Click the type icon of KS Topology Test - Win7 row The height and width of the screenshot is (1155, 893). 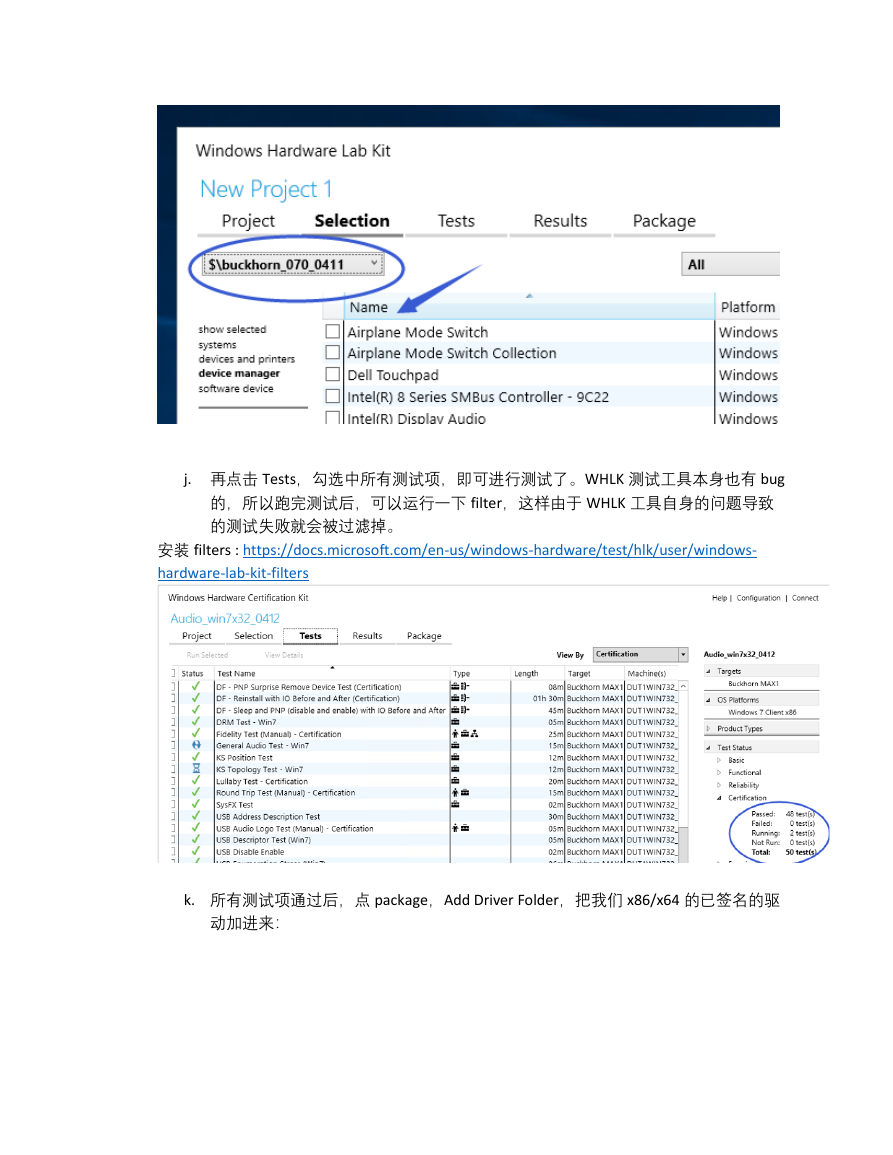pos(455,769)
